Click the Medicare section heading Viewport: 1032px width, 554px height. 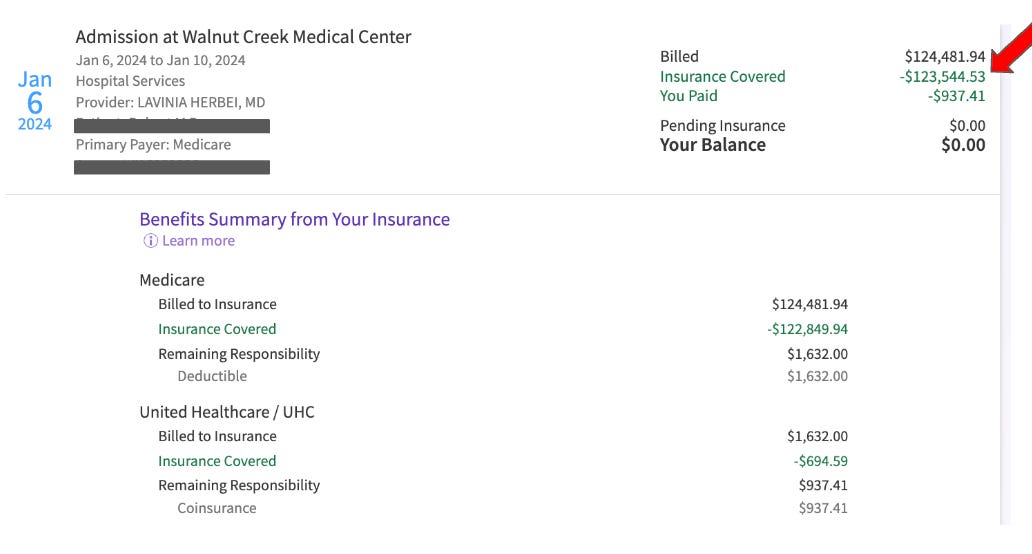point(172,280)
